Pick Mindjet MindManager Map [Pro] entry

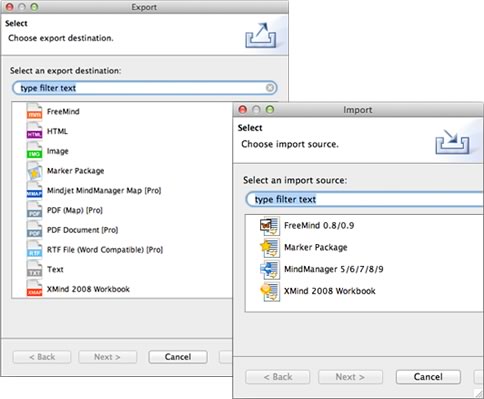pyautogui.click(x=104, y=190)
